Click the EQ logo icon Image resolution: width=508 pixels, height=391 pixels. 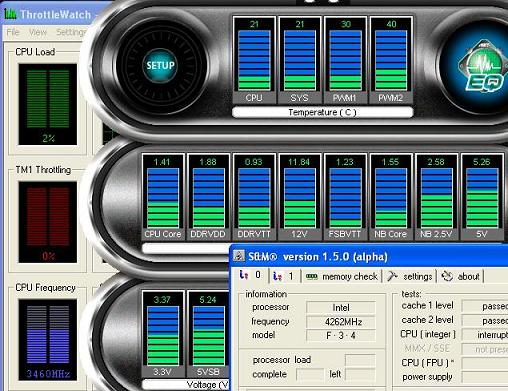click(x=483, y=67)
